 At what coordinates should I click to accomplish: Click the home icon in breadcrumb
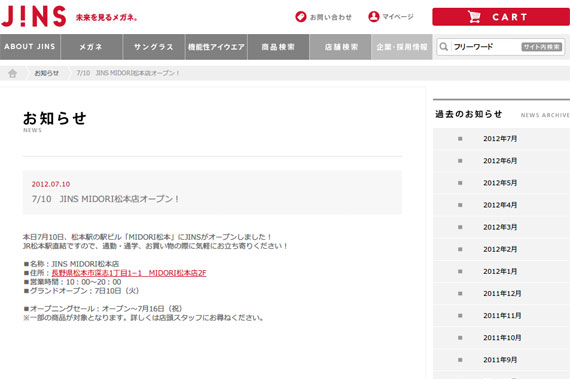12,73
